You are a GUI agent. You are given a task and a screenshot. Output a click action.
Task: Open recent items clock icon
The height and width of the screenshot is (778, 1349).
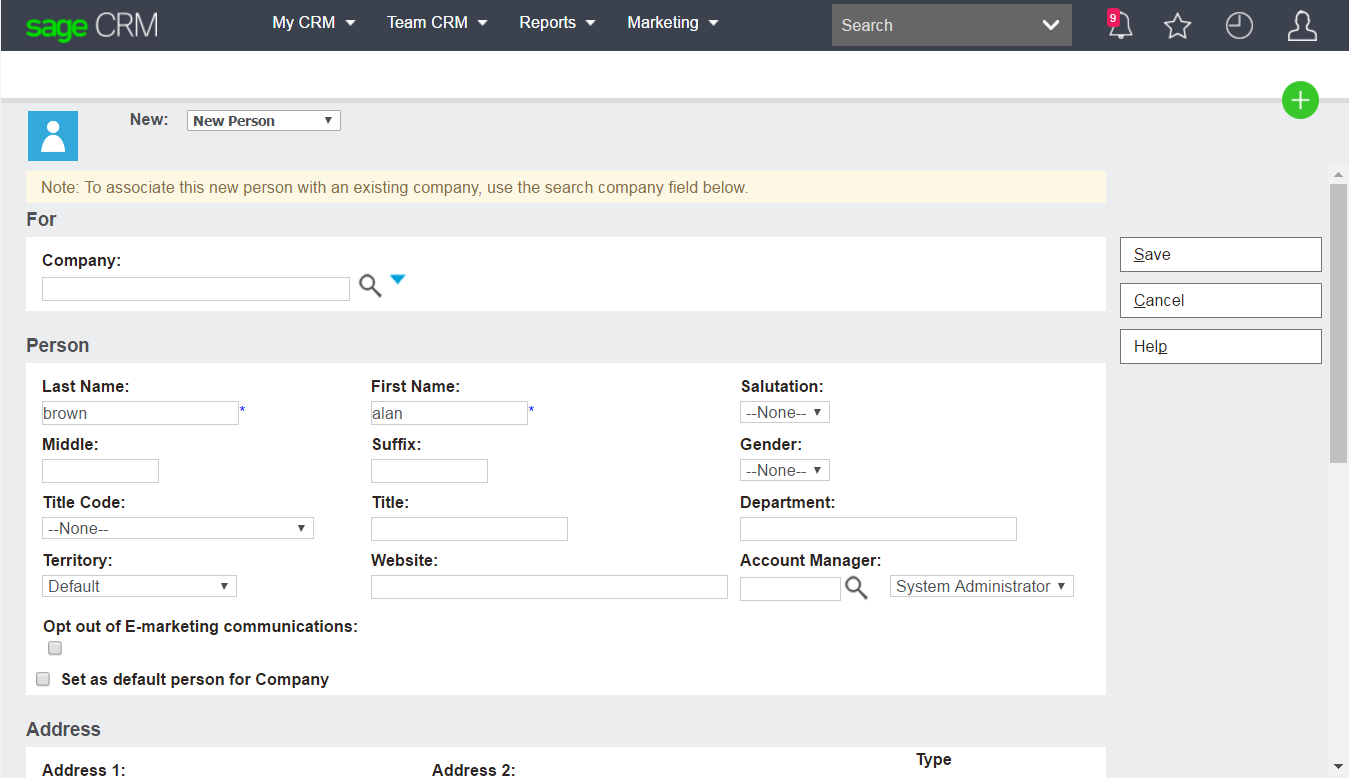1239,26
